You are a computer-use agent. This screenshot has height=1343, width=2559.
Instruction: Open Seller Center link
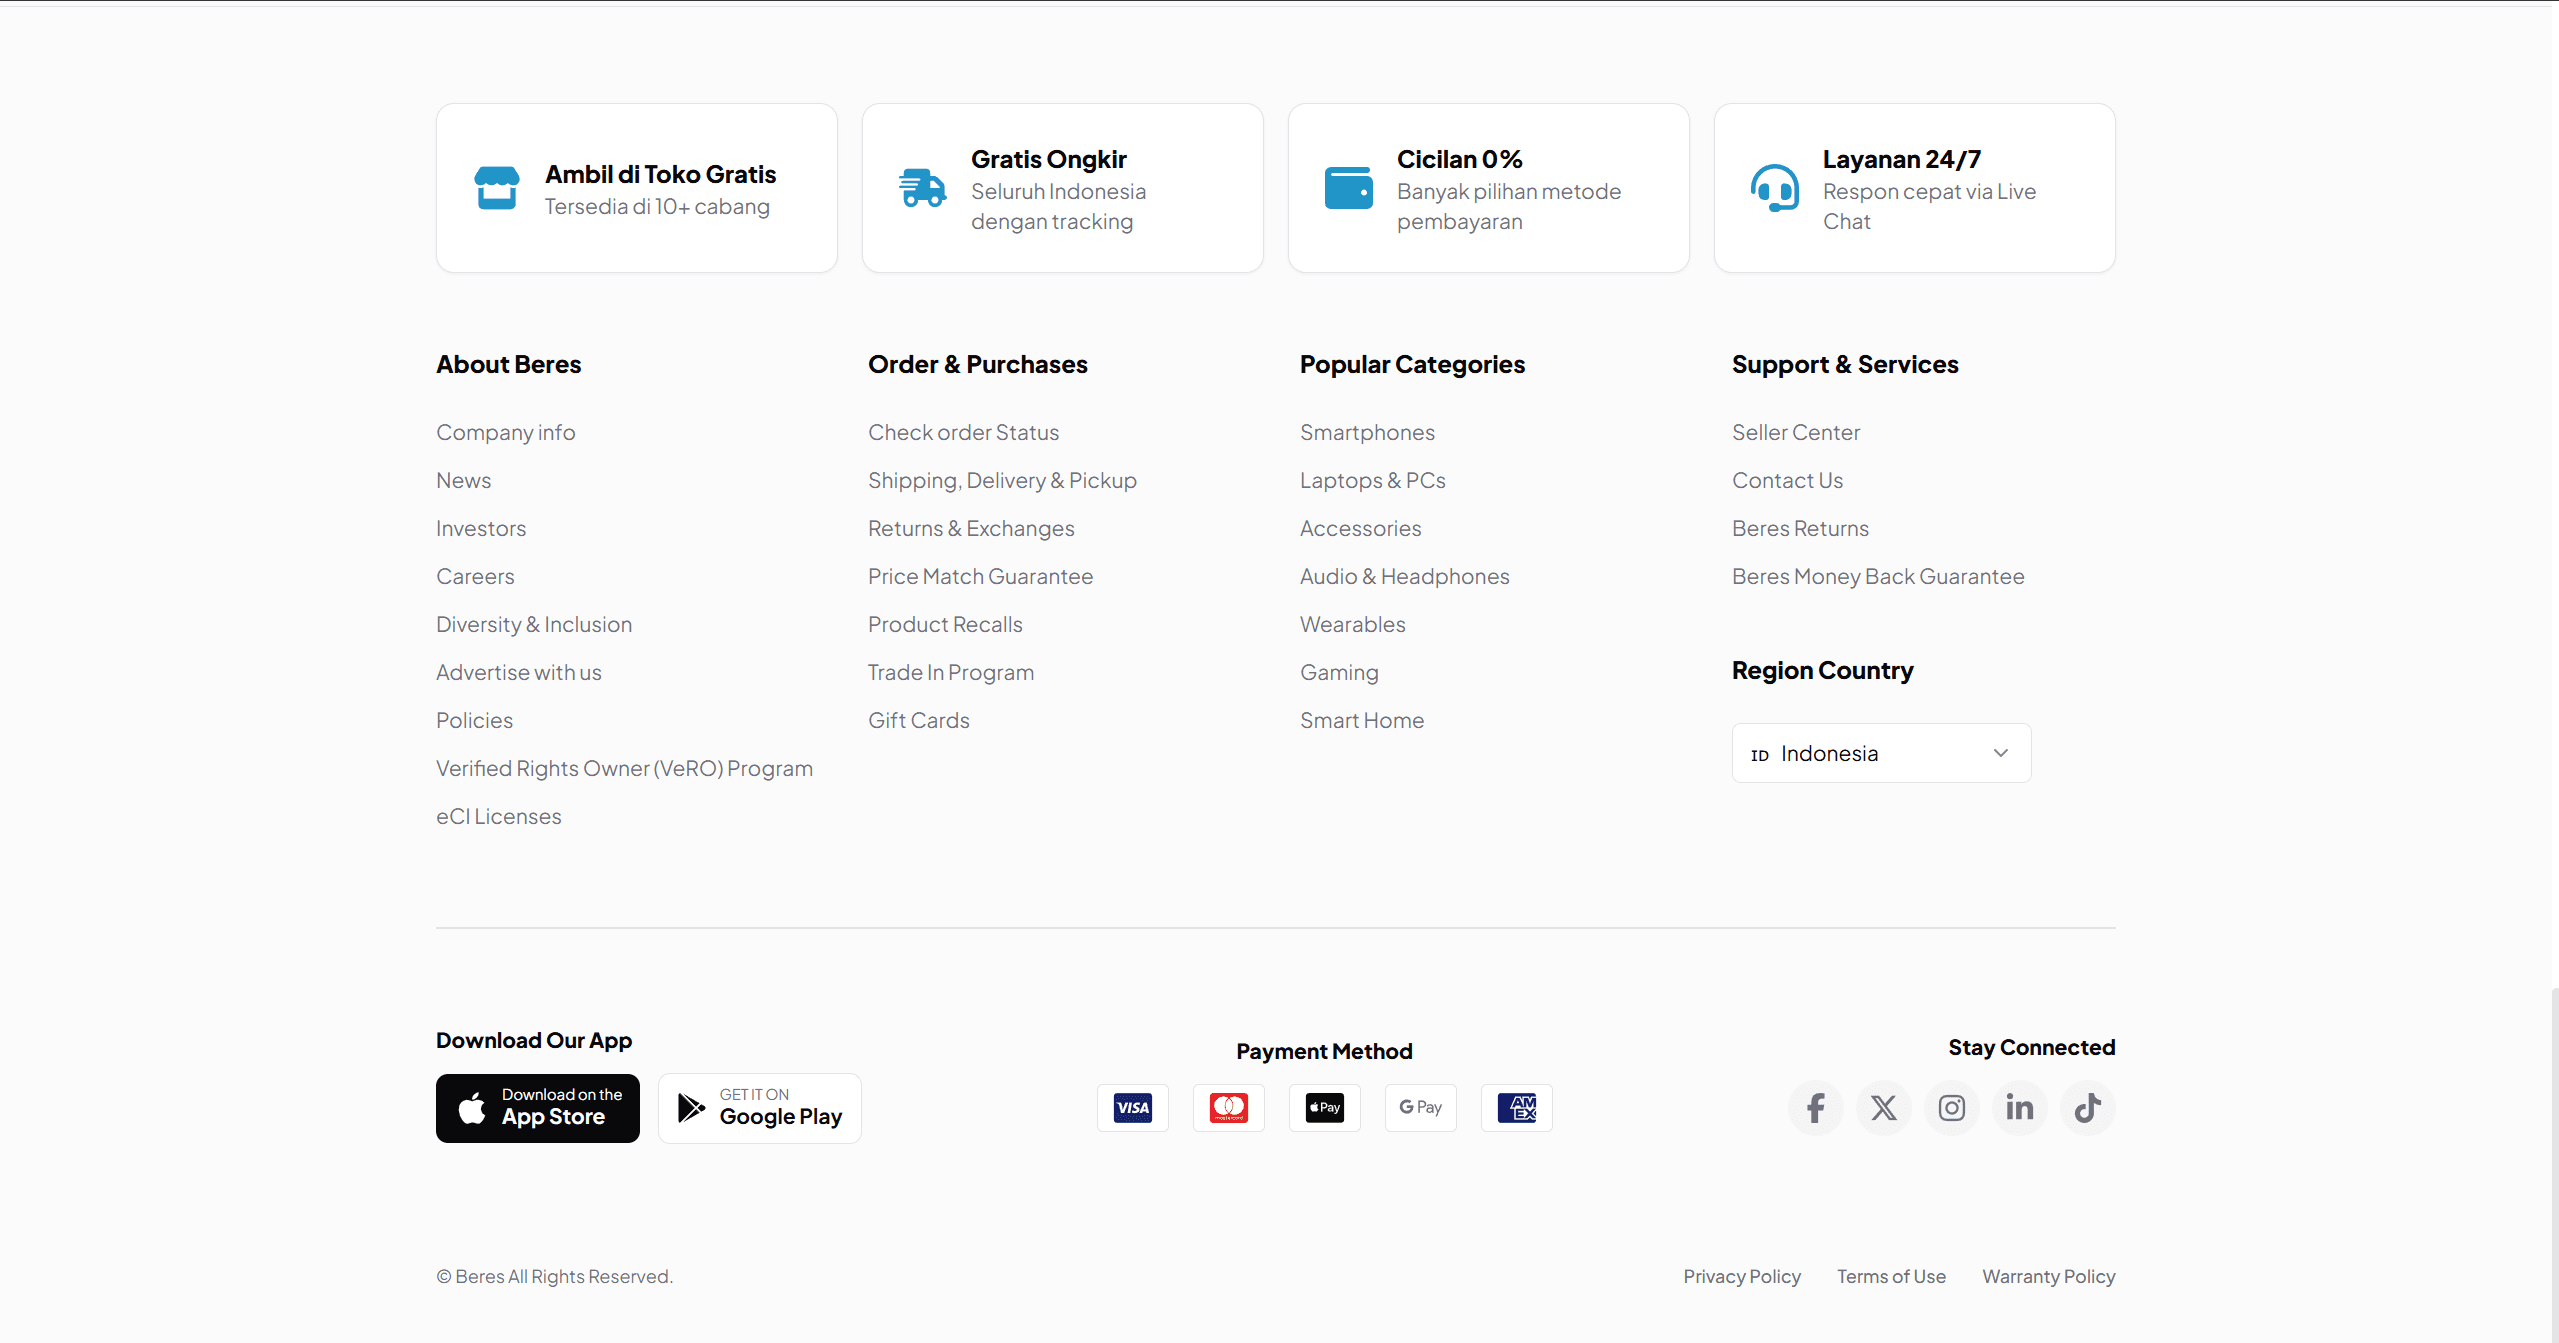1797,433
